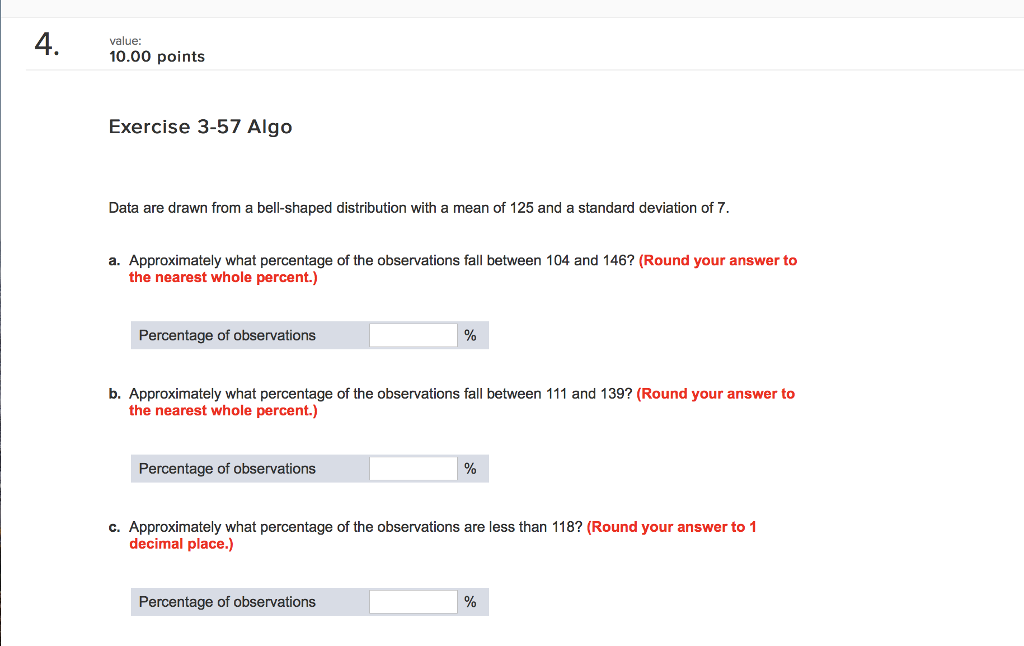The height and width of the screenshot is (646, 1024).
Task: Click the bell-shaped distribution problem statement
Action: (419, 208)
